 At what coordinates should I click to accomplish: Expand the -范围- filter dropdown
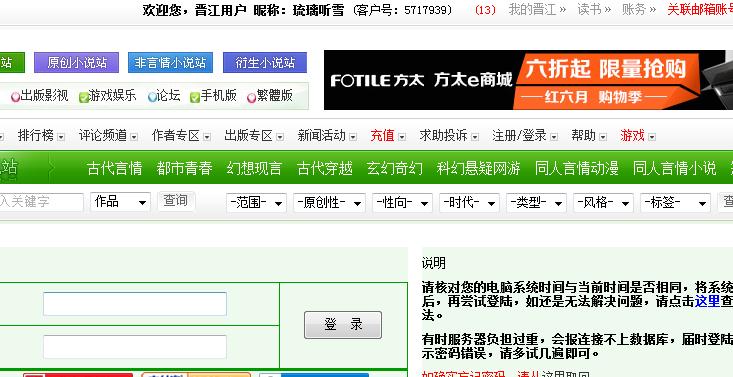pos(256,203)
